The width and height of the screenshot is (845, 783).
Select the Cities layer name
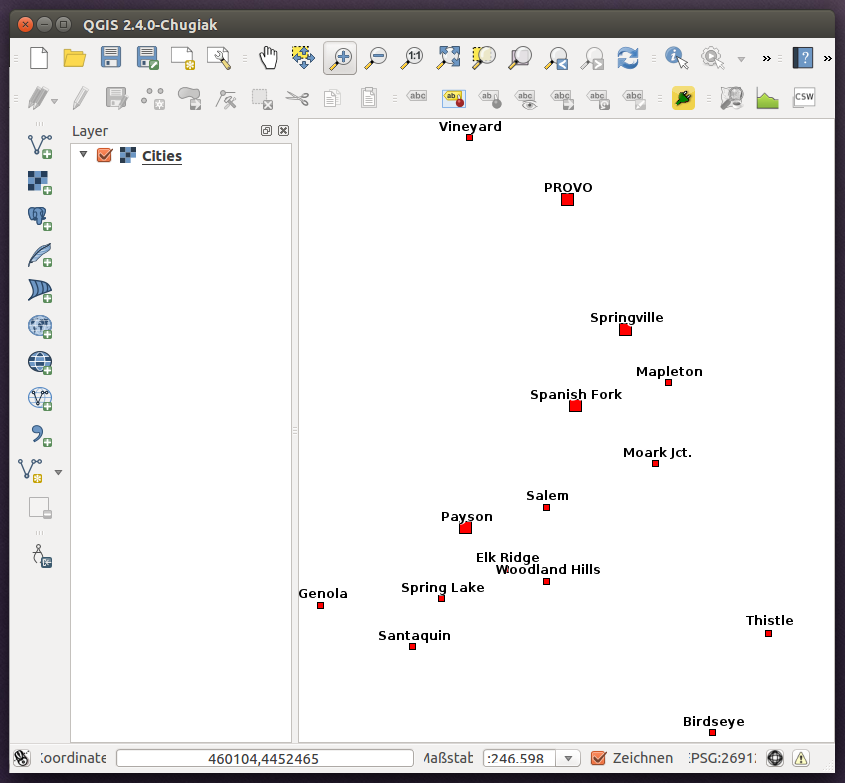[162, 156]
